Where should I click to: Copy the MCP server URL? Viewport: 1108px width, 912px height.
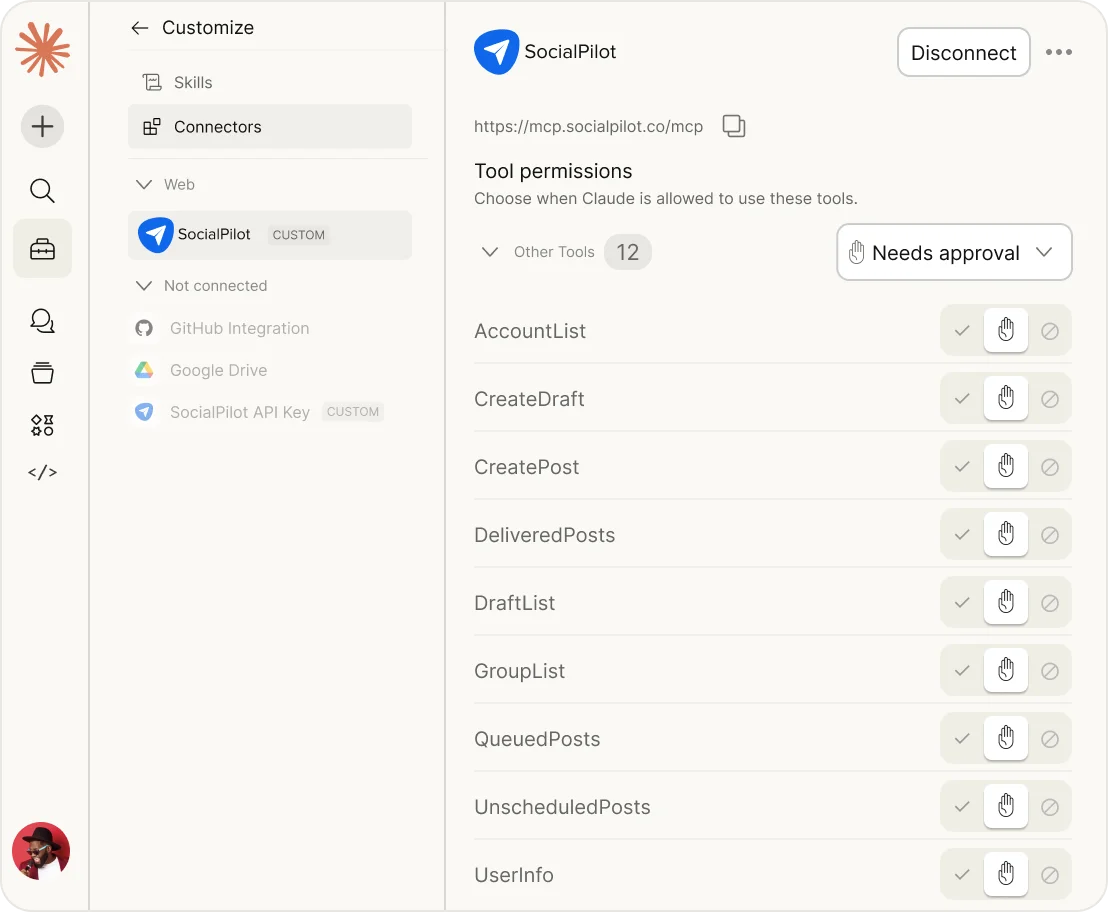[x=734, y=126]
